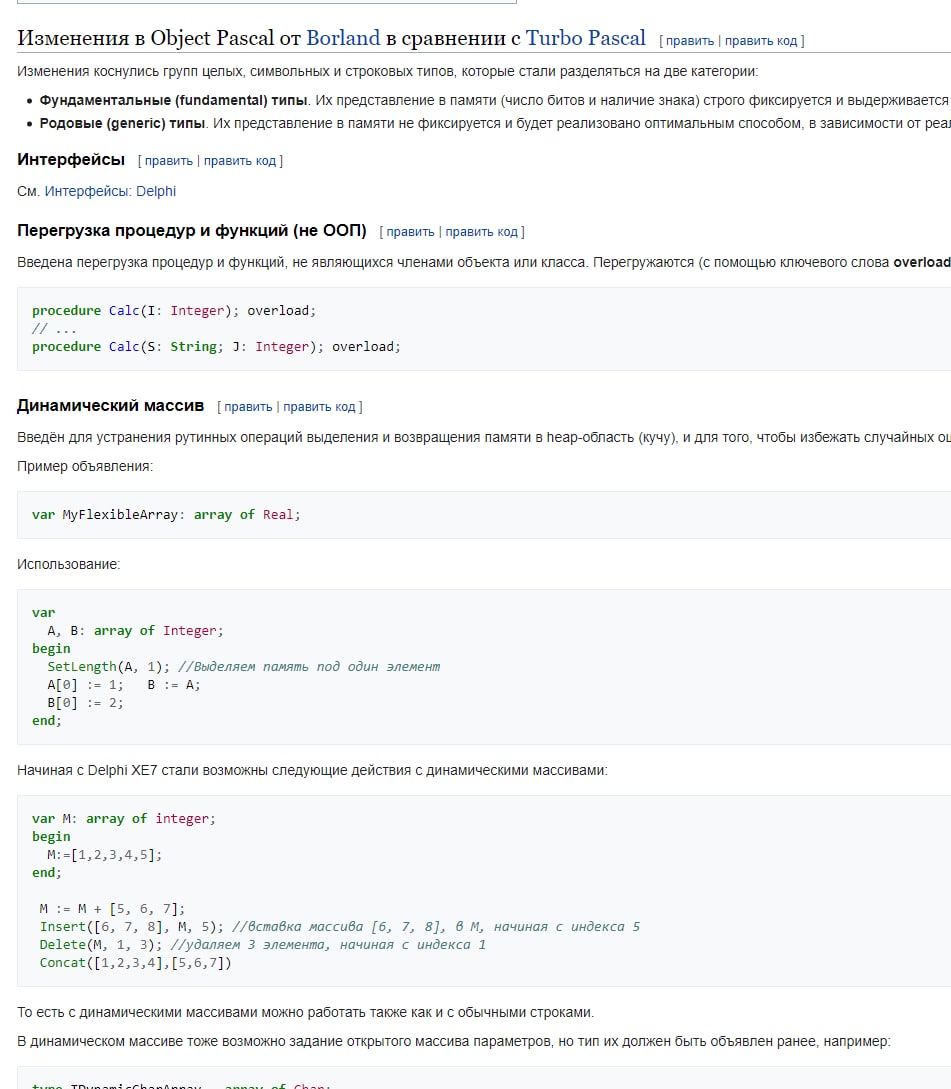Click the bold text 'Фундаментальные (fundamental) типы'
This screenshot has width=951, height=1089.
(173, 101)
